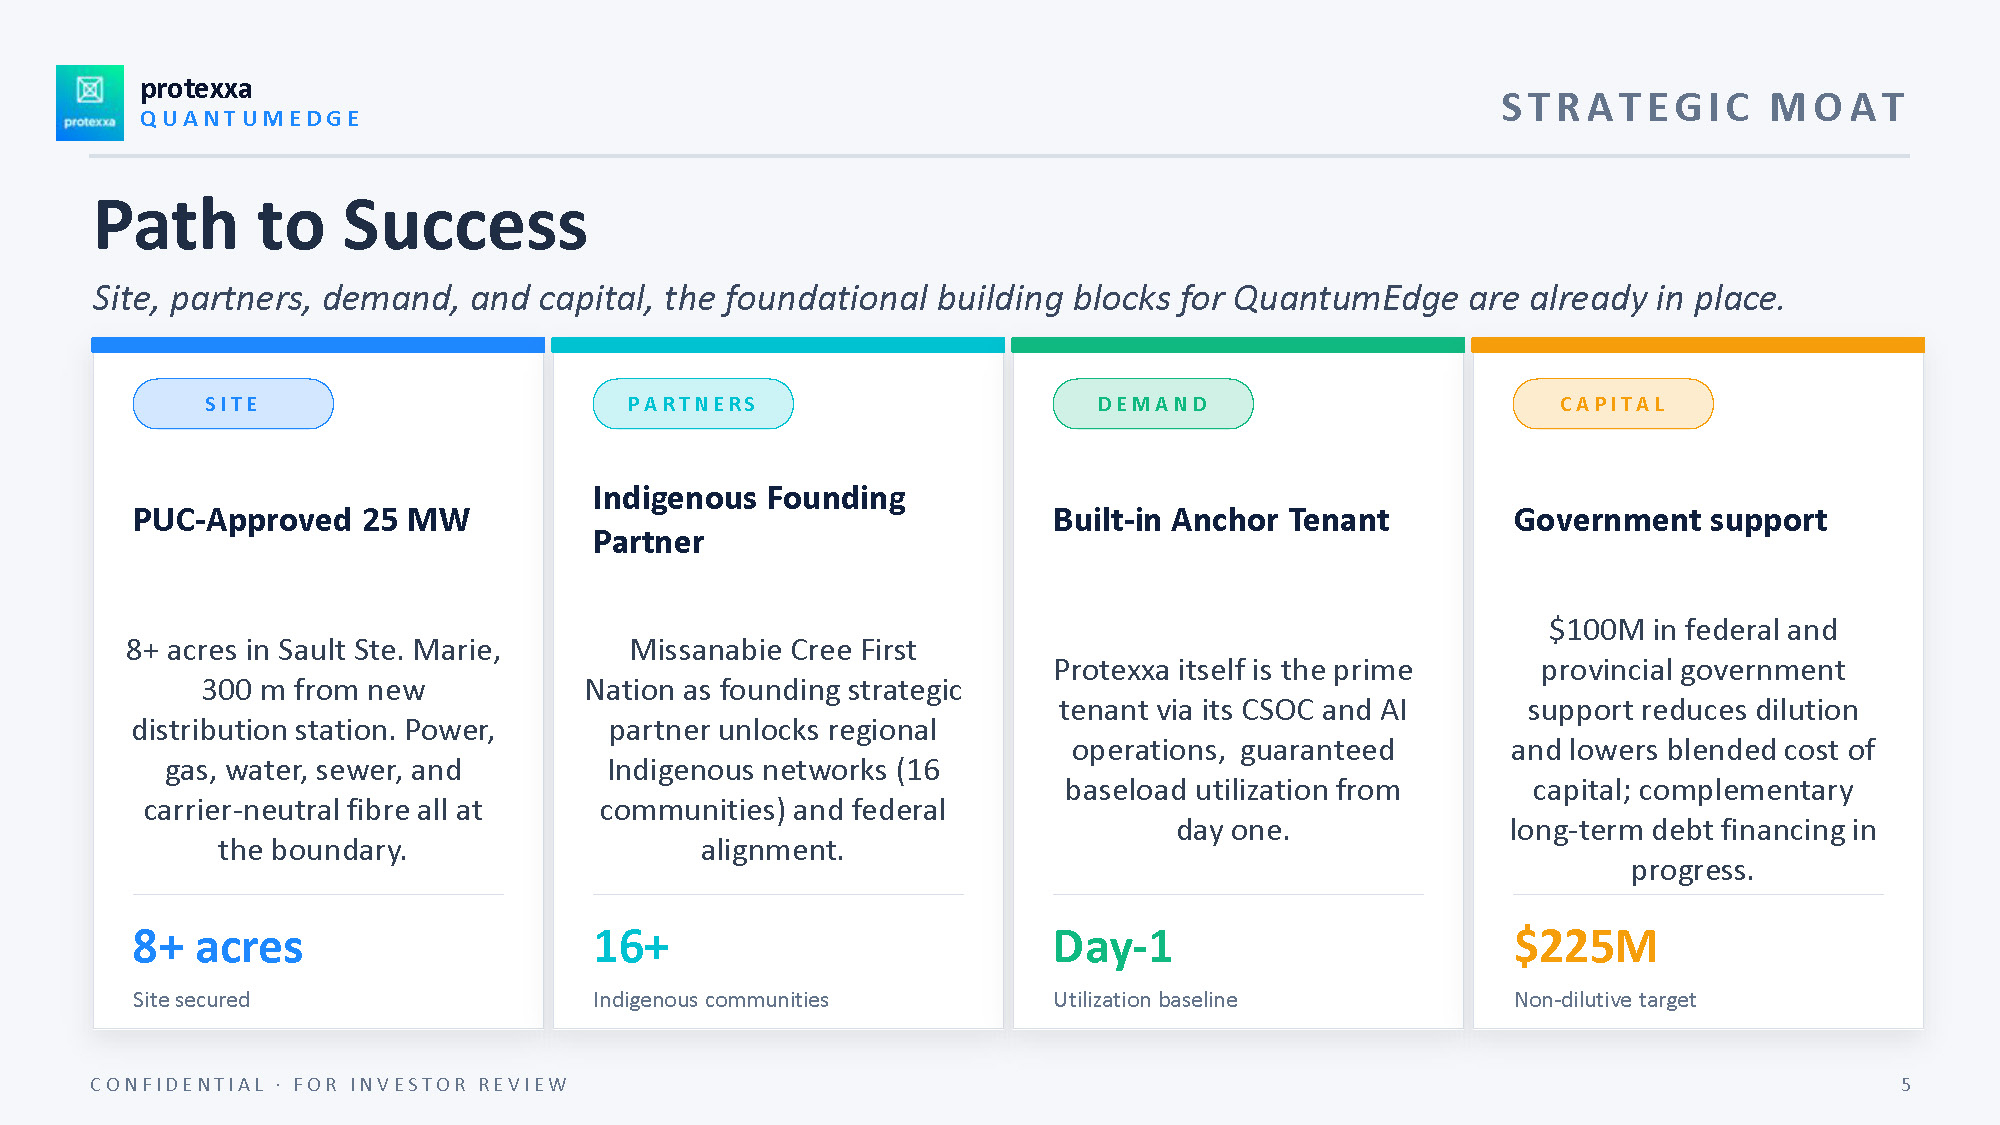Select the Path to Success title
The width and height of the screenshot is (2000, 1125).
click(x=341, y=225)
